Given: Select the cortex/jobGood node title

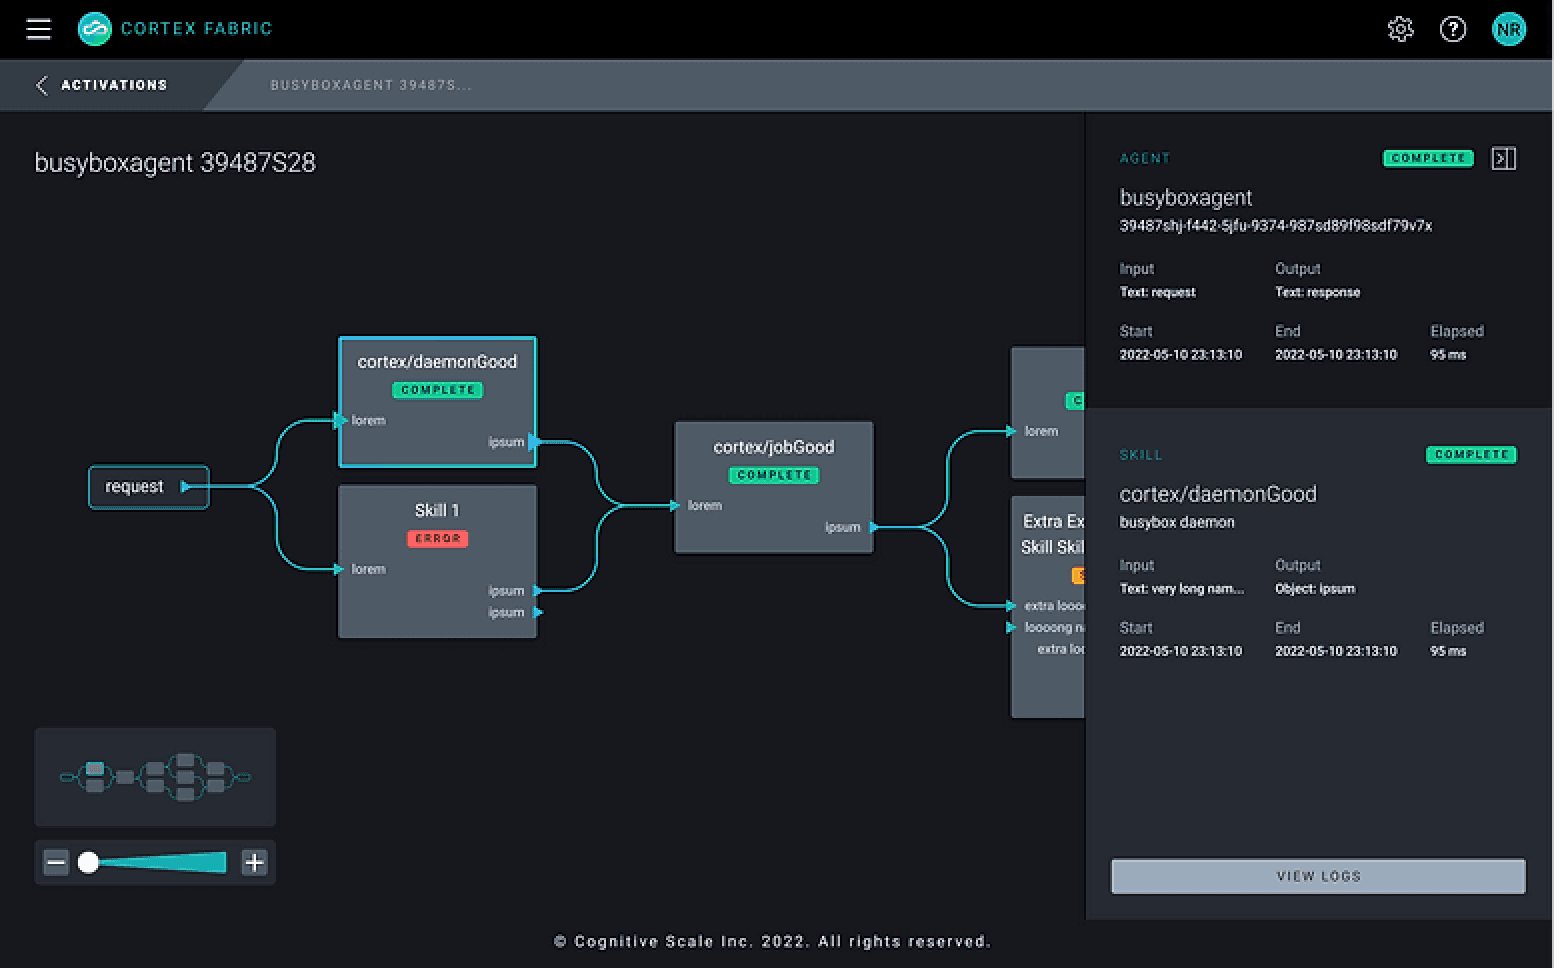Looking at the screenshot, I should (773, 447).
